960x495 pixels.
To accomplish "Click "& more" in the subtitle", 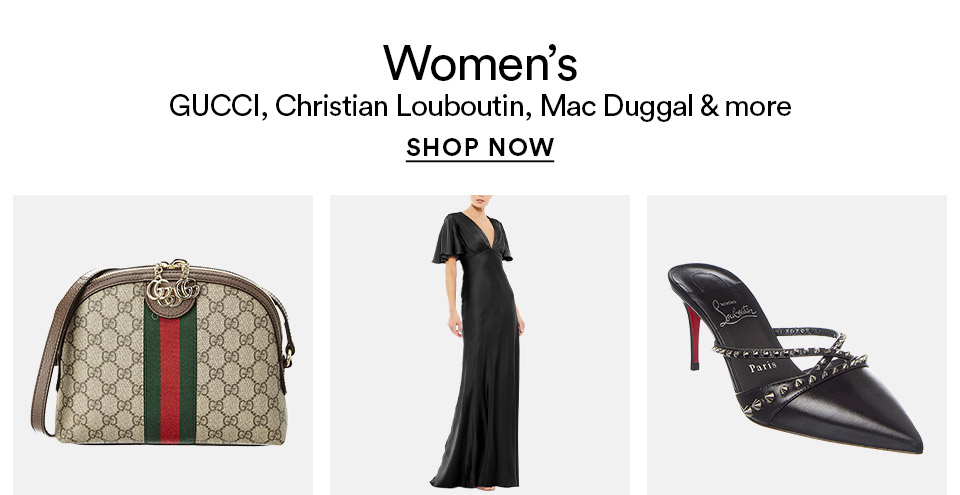I will pos(746,106).
